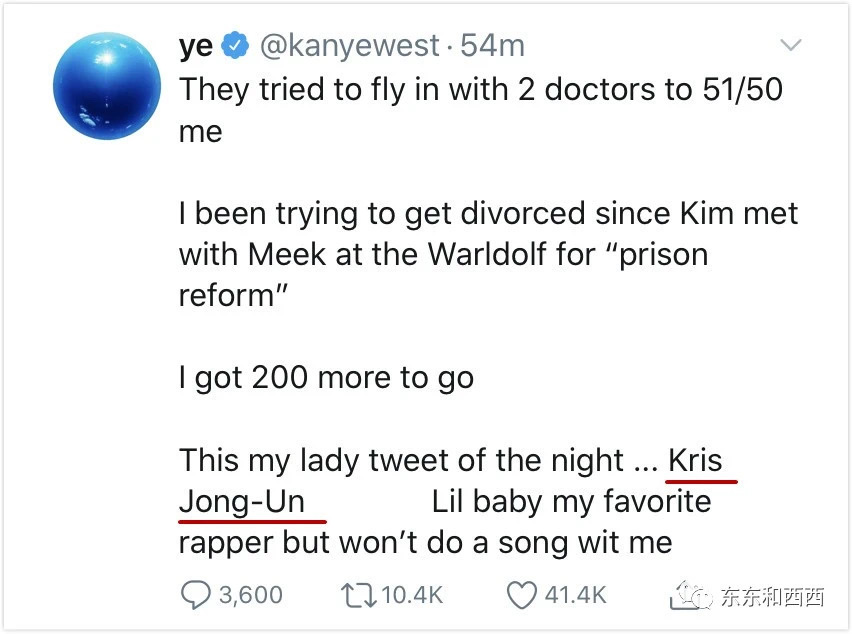
Task: Click the 54m timestamp
Action: [x=492, y=46]
